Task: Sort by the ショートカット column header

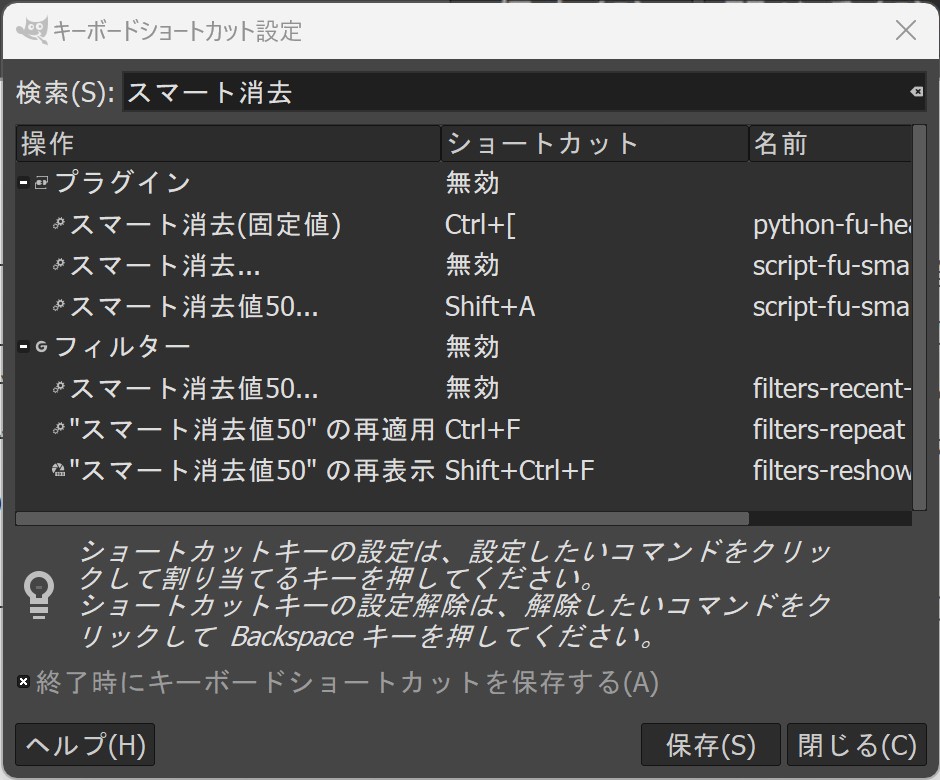Action: pyautogui.click(x=595, y=143)
